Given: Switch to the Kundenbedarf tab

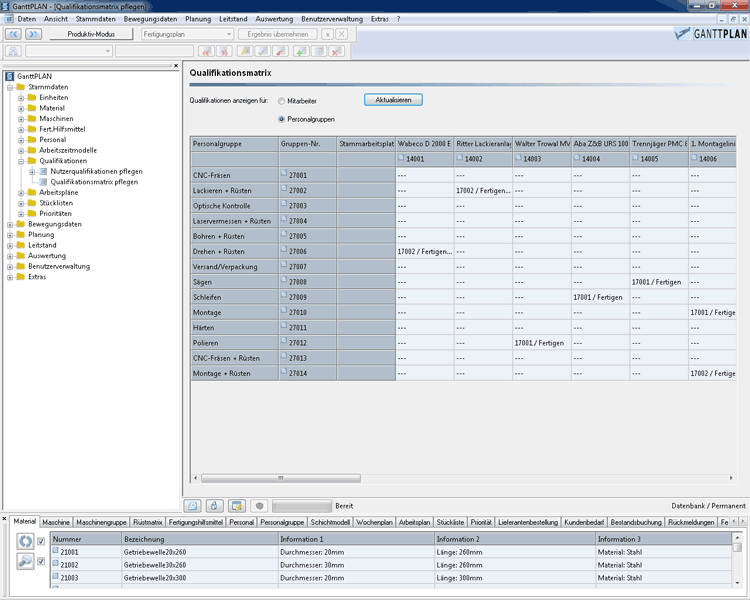Looking at the screenshot, I should click(584, 522).
